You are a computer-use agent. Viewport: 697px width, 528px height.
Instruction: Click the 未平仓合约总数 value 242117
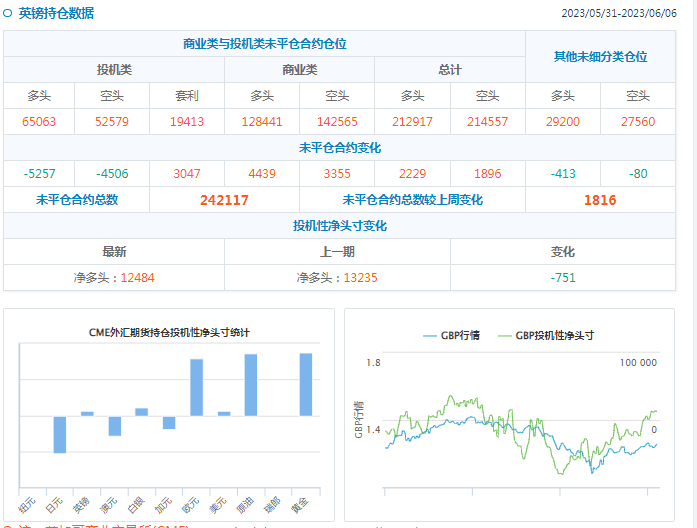pos(224,200)
